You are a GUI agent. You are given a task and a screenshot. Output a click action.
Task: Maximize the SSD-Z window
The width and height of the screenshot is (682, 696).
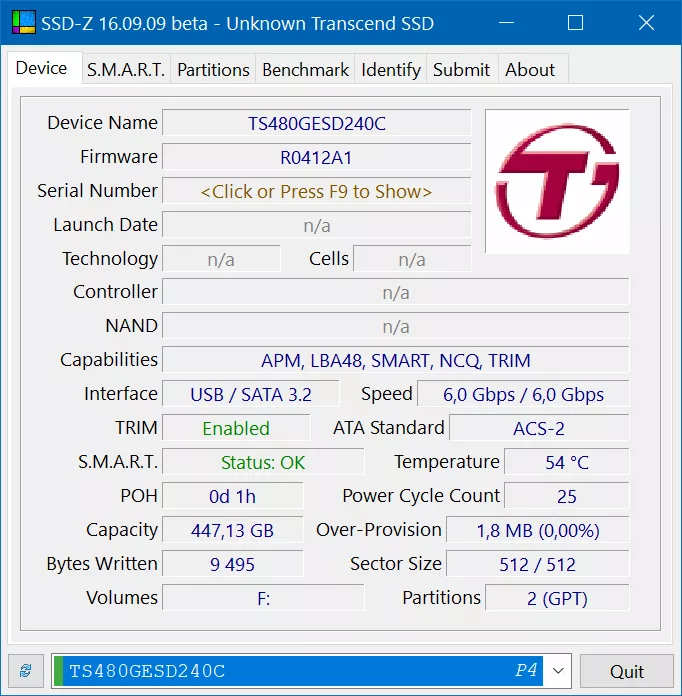coord(575,23)
